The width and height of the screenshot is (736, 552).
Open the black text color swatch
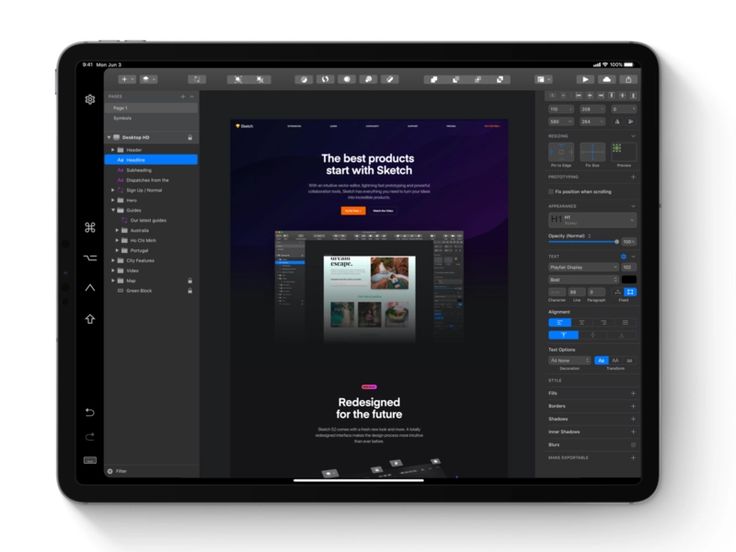629,280
